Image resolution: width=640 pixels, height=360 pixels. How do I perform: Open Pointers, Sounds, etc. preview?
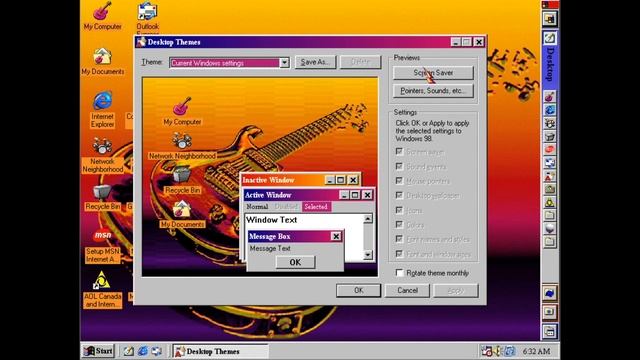click(x=433, y=91)
